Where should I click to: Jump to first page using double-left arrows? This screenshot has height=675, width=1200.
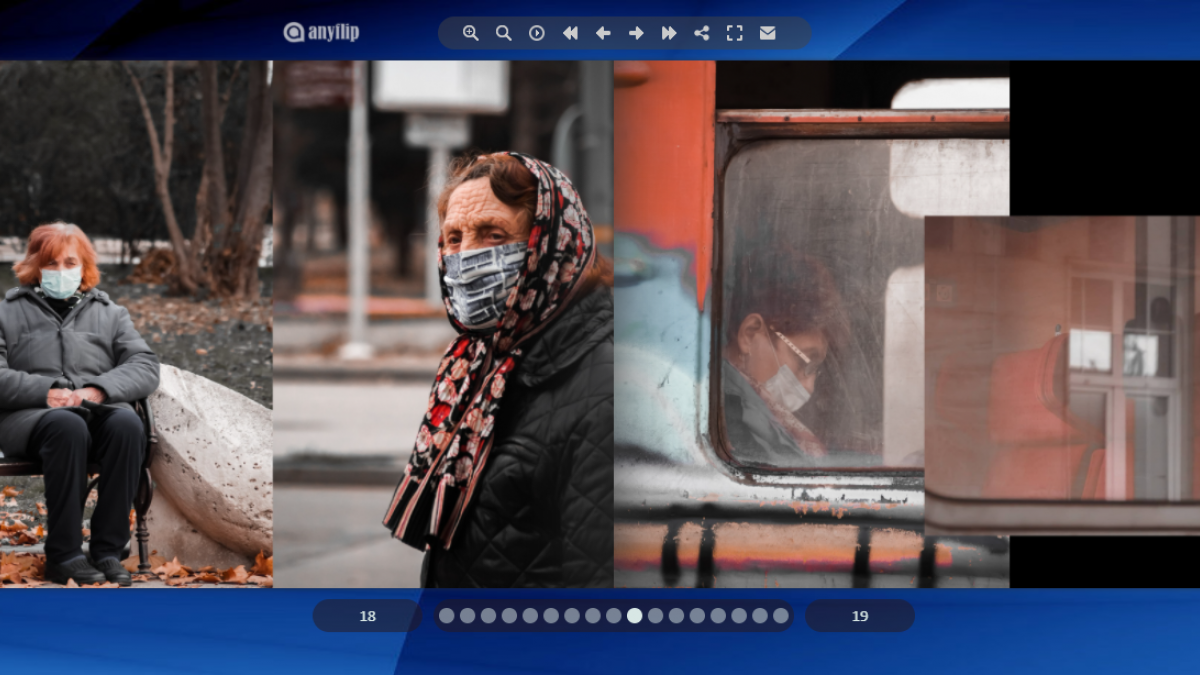tap(570, 33)
